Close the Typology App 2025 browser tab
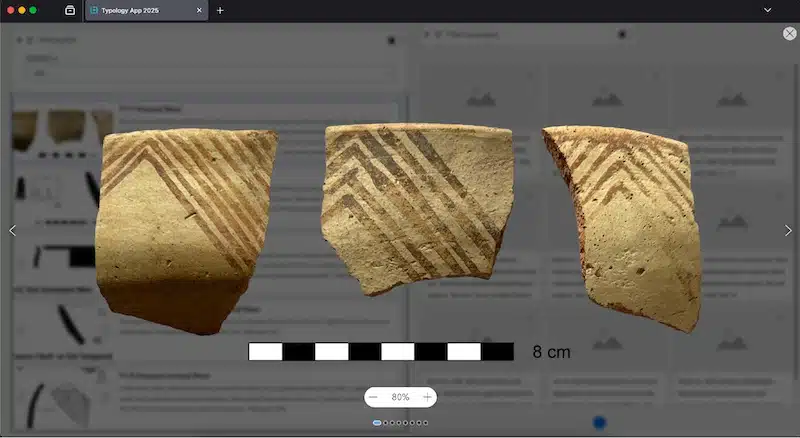 click(x=199, y=10)
